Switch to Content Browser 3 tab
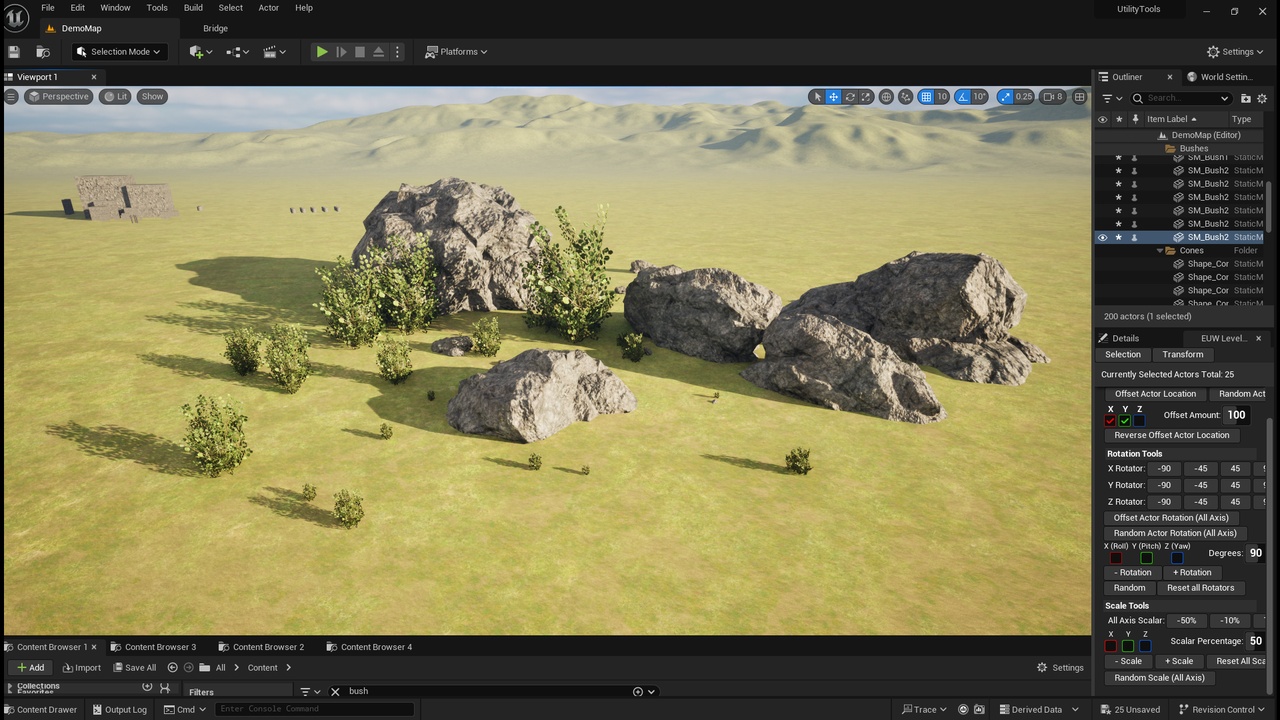This screenshot has height=720, width=1280. point(160,647)
